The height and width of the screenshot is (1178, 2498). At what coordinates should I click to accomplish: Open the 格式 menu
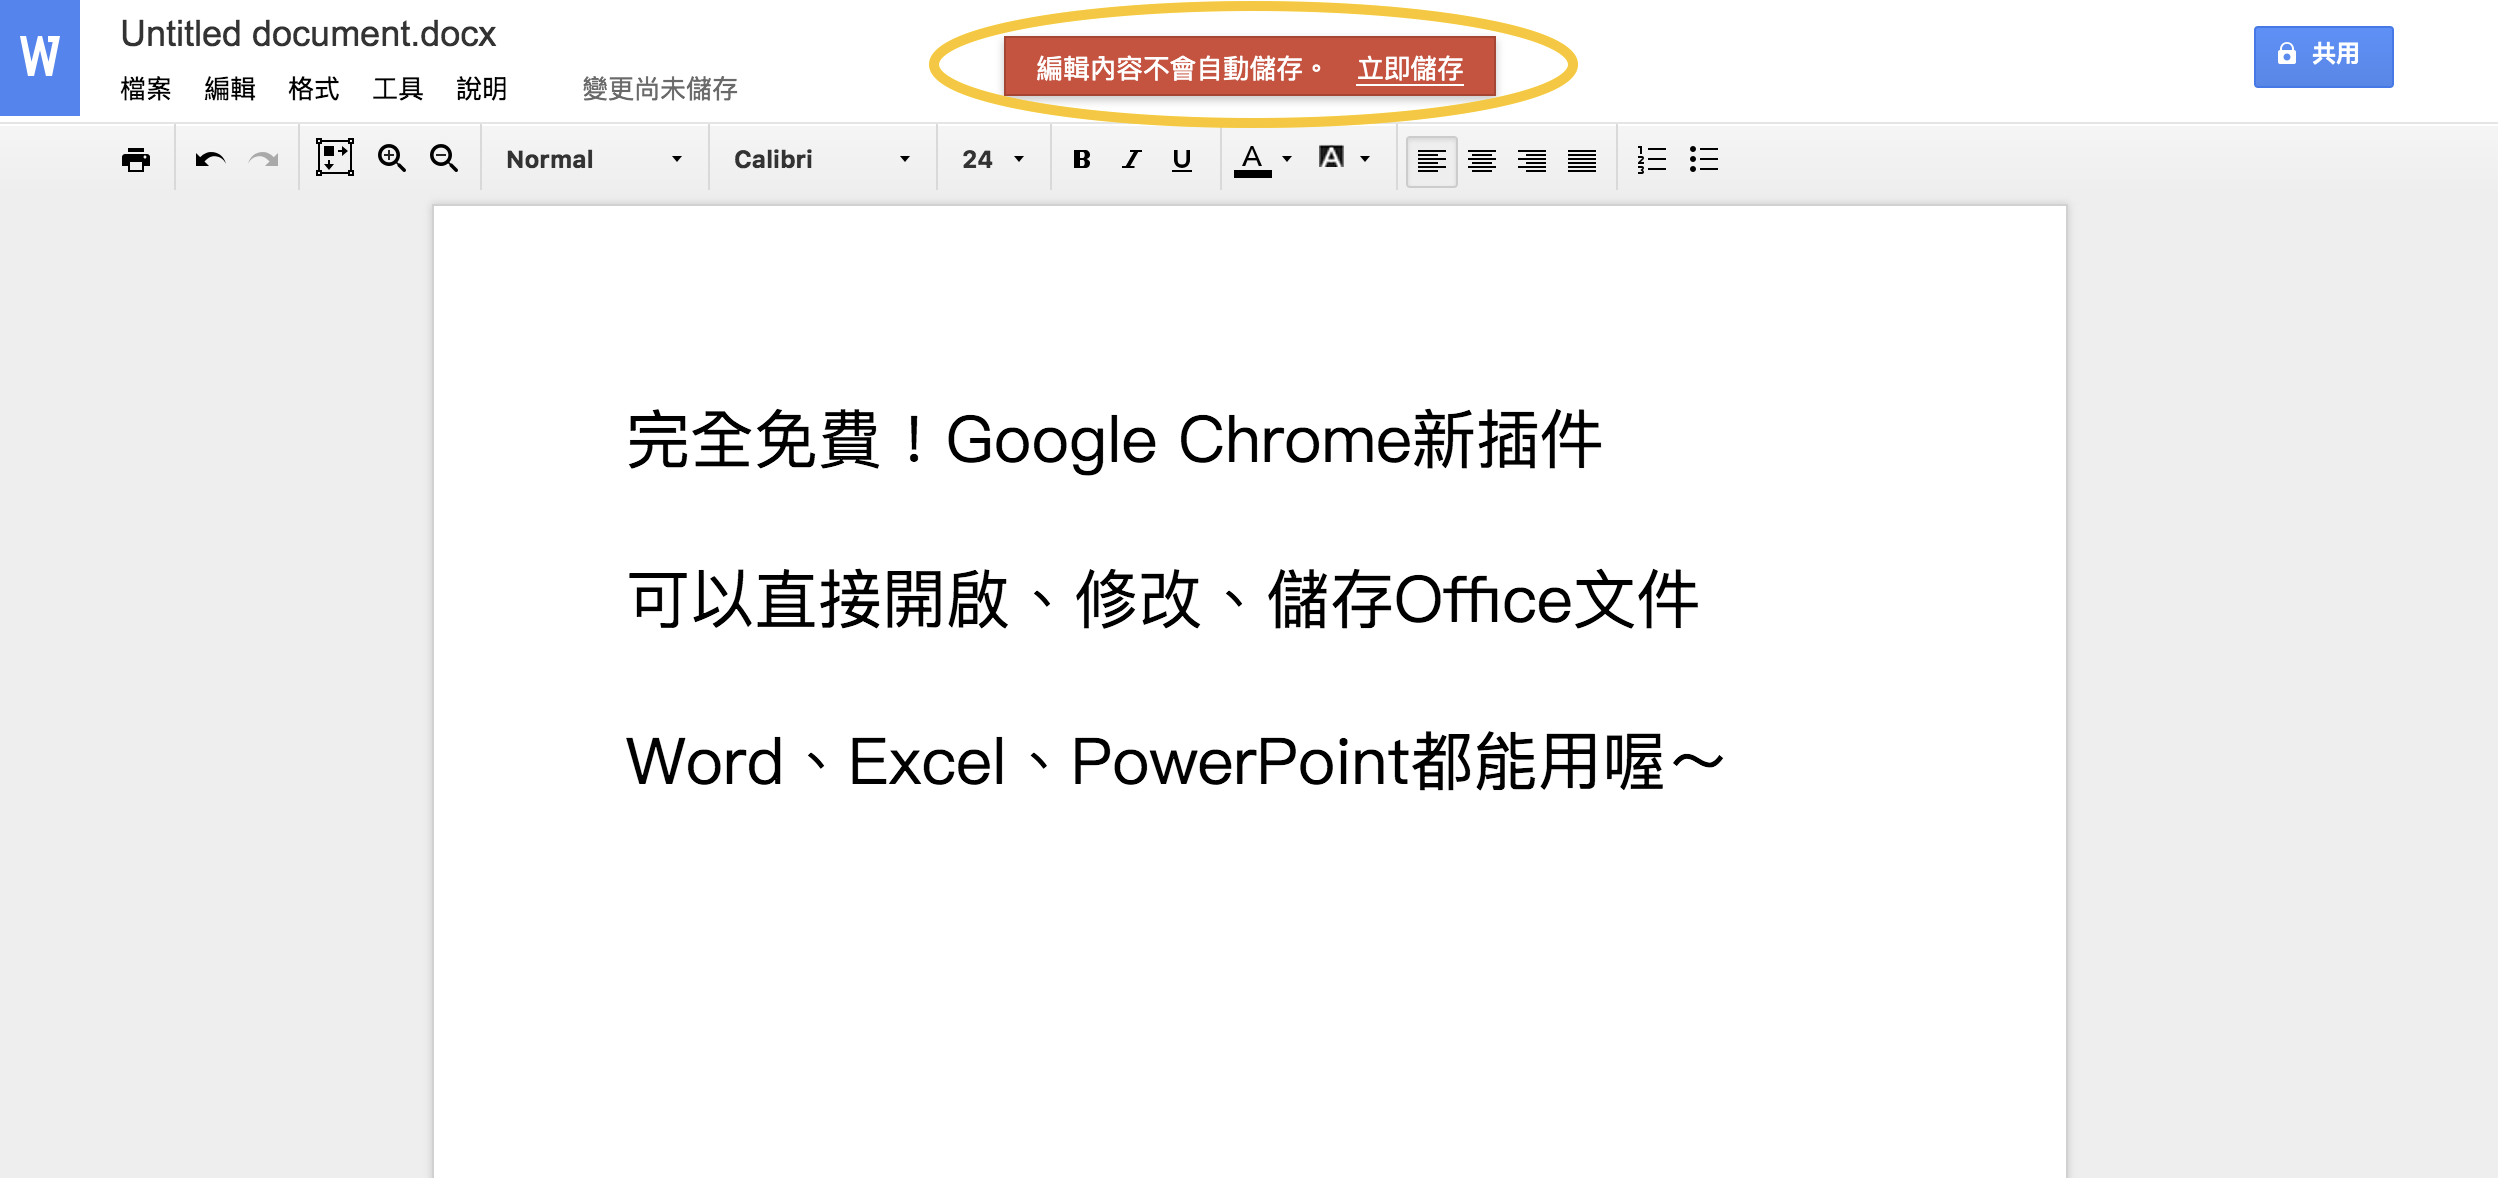[x=313, y=89]
